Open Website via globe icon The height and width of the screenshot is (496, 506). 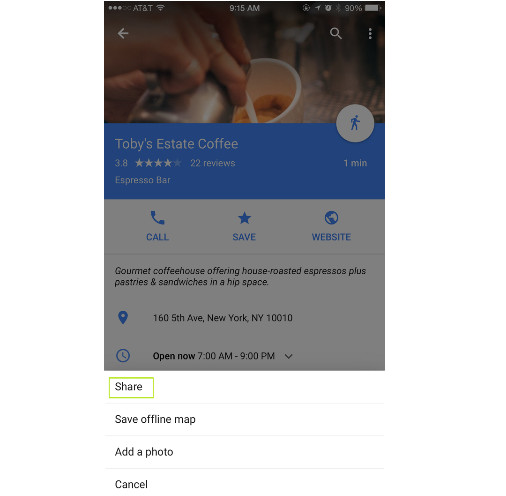tap(331, 218)
